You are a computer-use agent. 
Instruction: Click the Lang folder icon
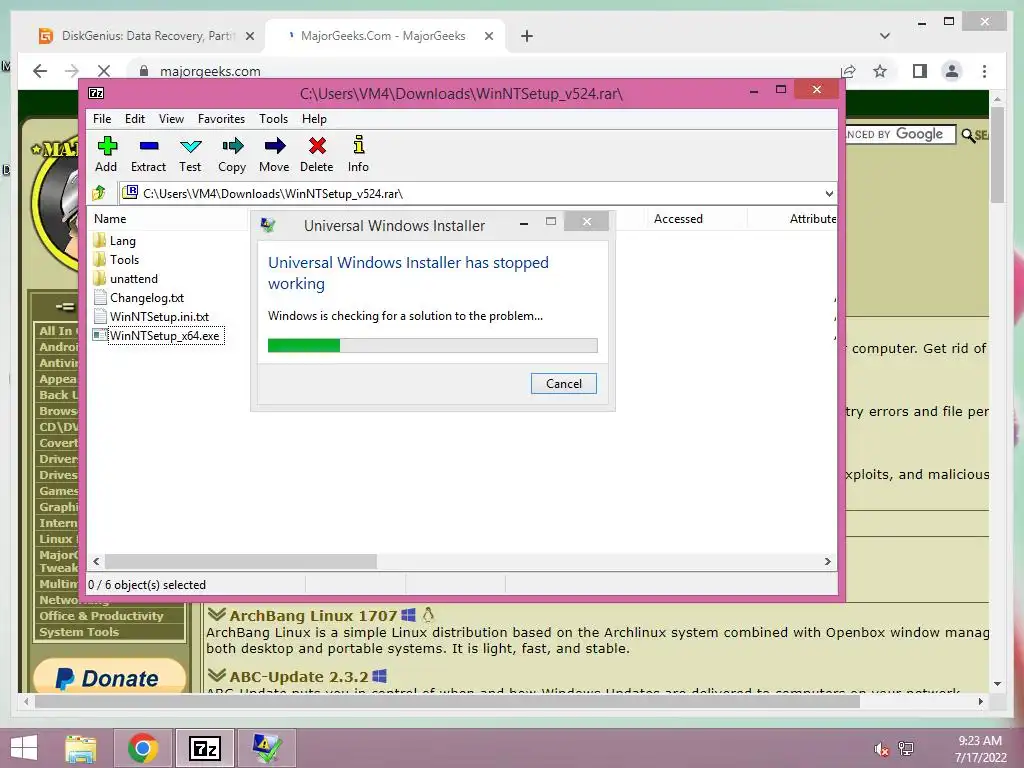point(99,240)
